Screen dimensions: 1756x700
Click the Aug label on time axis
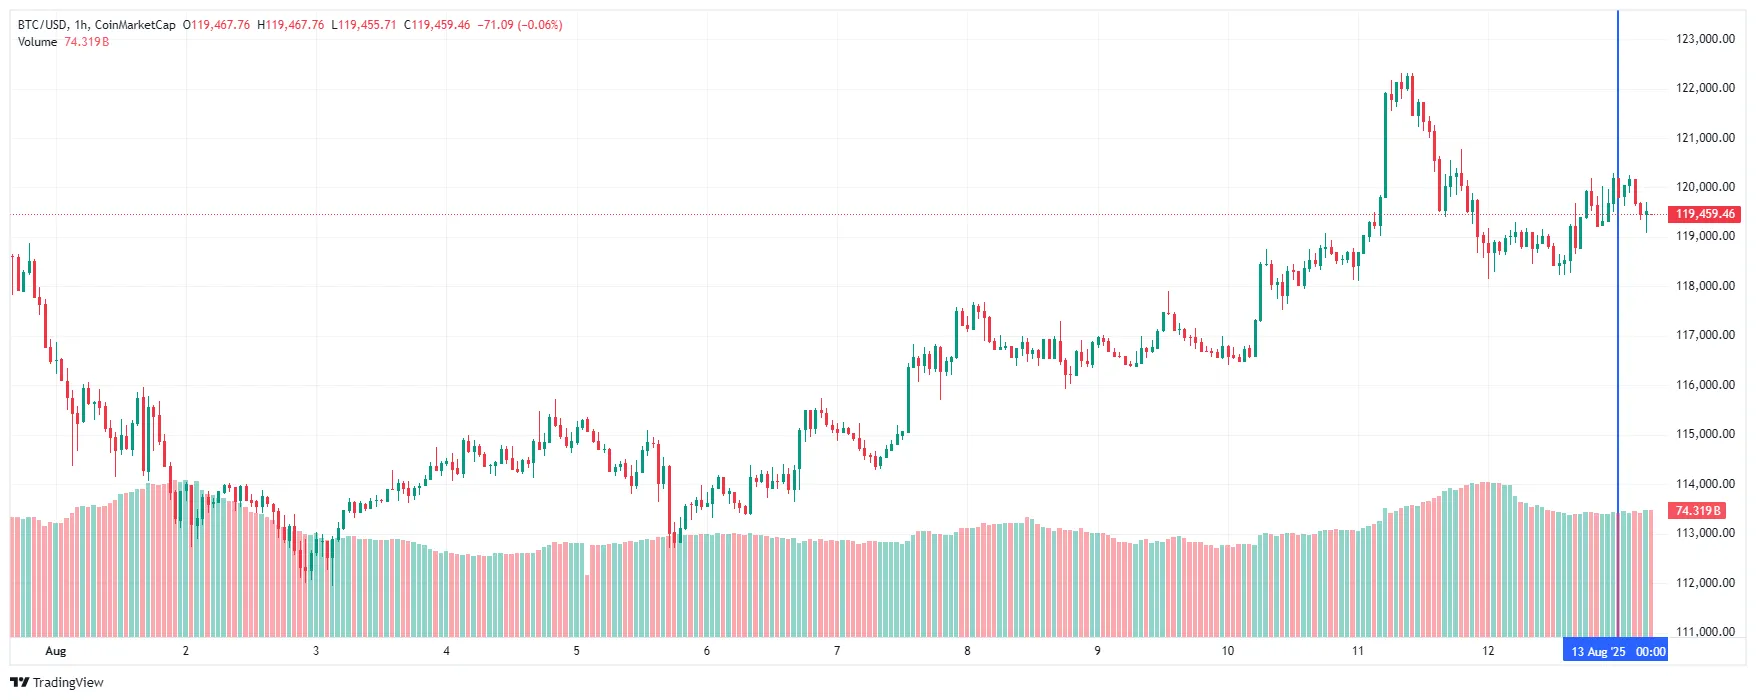[x=56, y=651]
